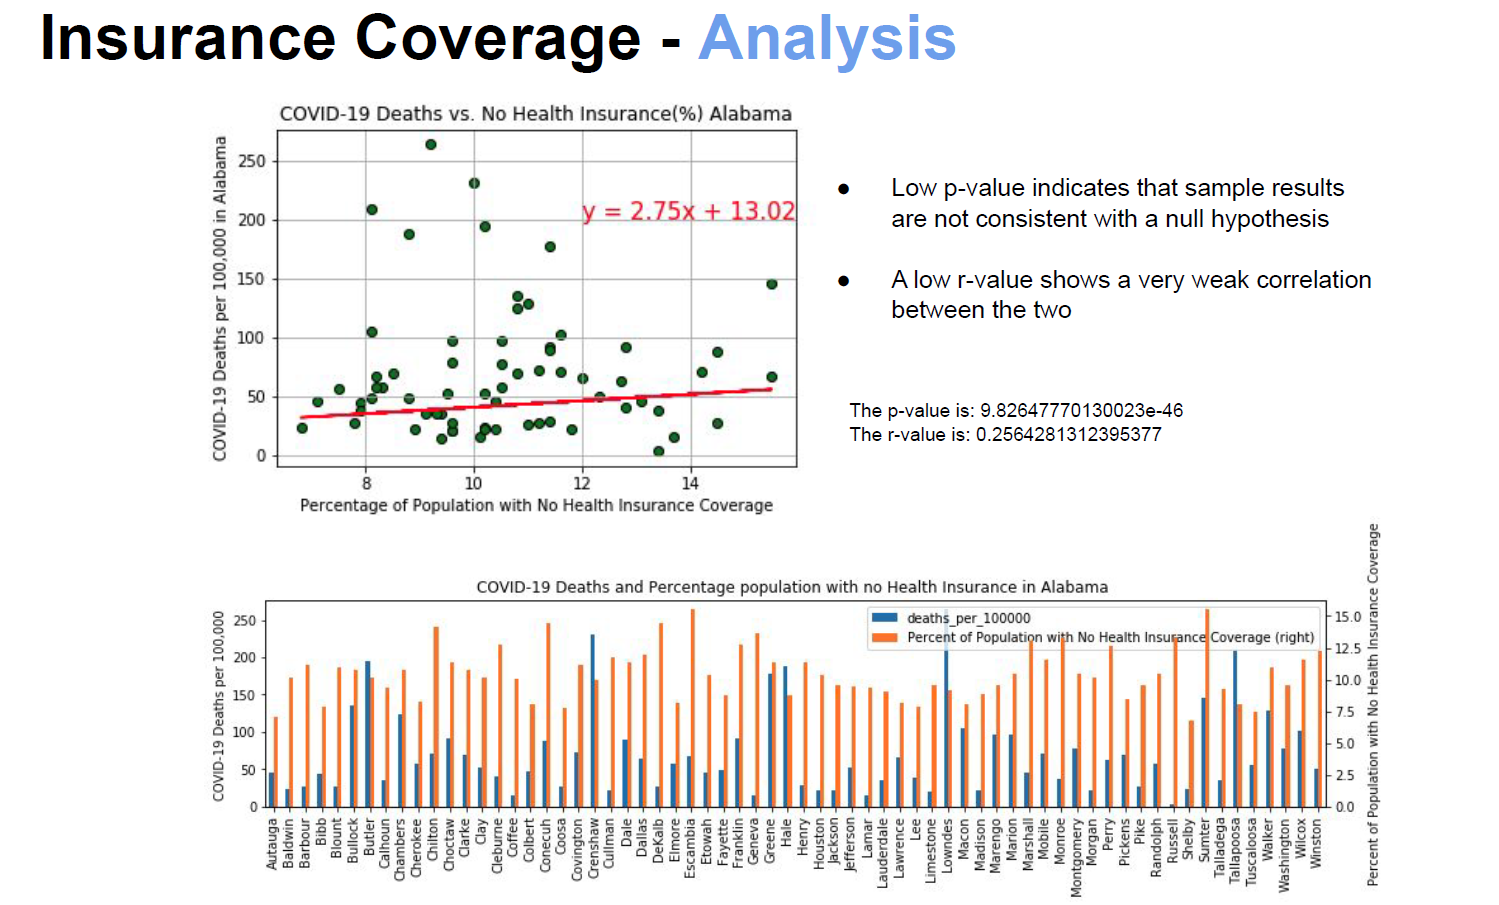Click the blue word "Analysis" in the title

click(827, 39)
